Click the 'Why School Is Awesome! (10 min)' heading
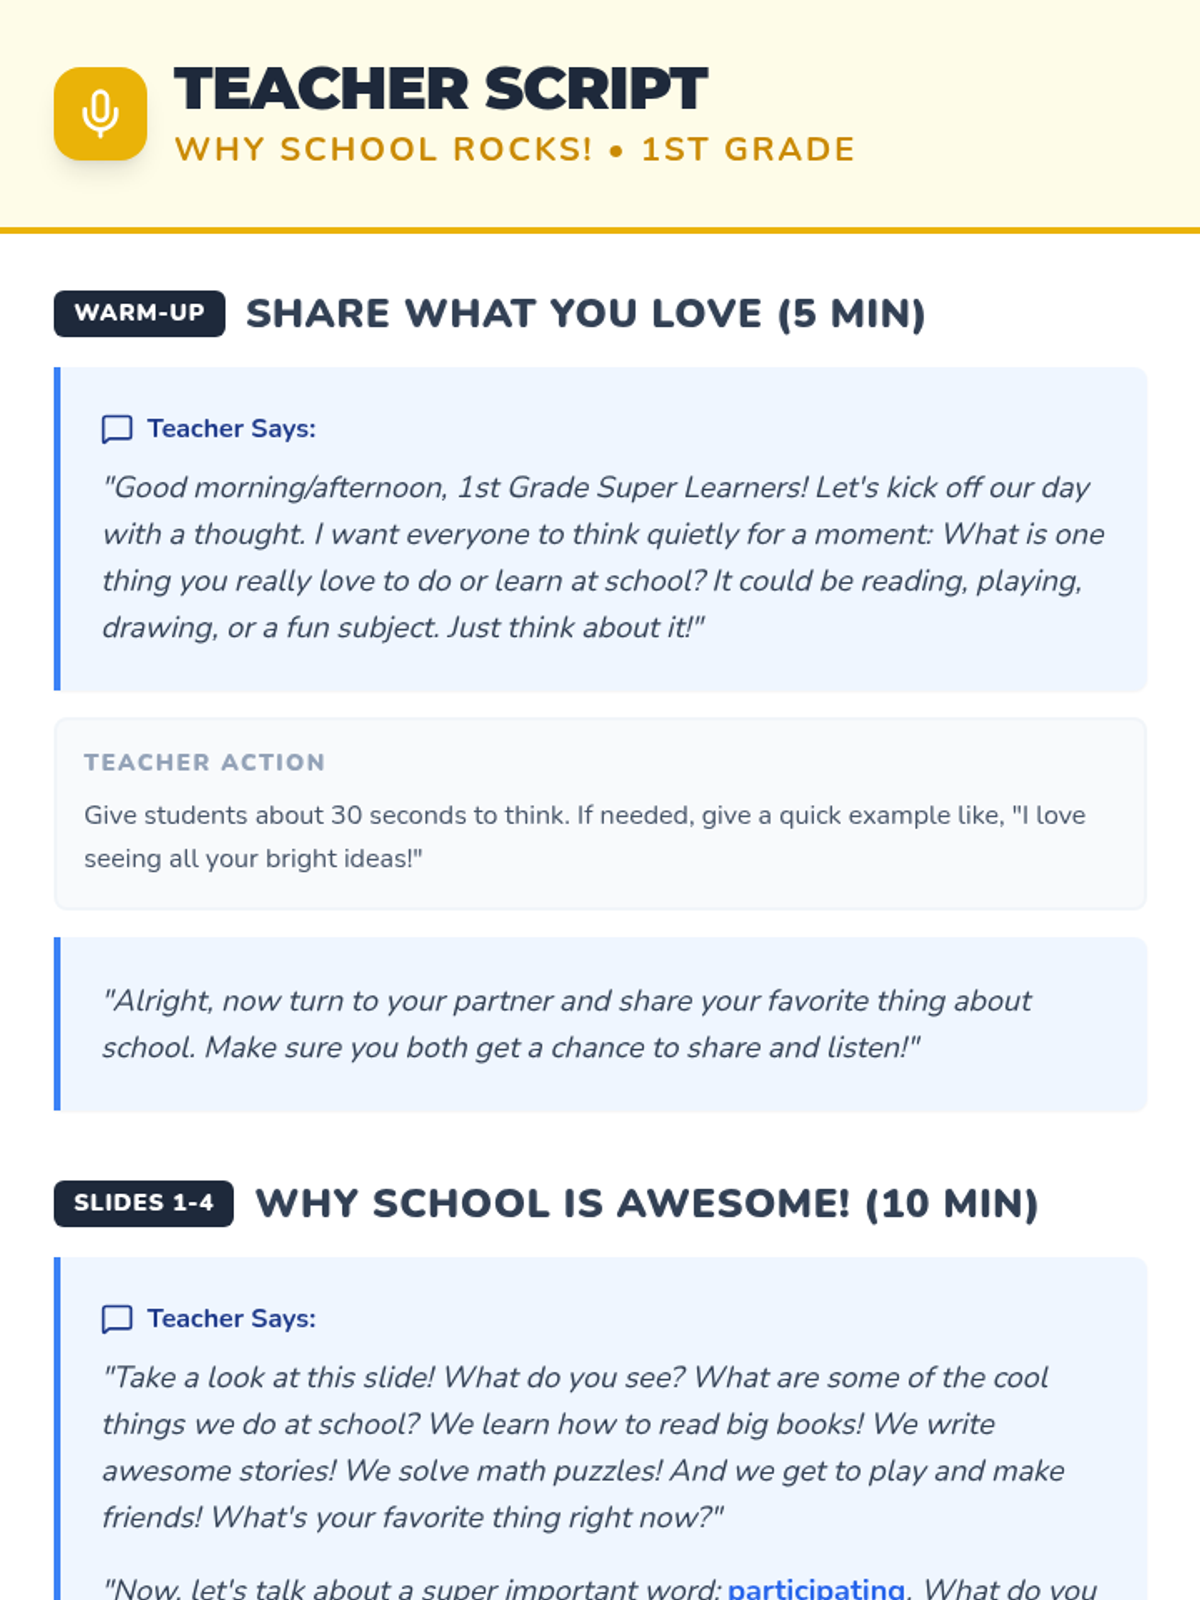The image size is (1200, 1600). (x=647, y=1203)
